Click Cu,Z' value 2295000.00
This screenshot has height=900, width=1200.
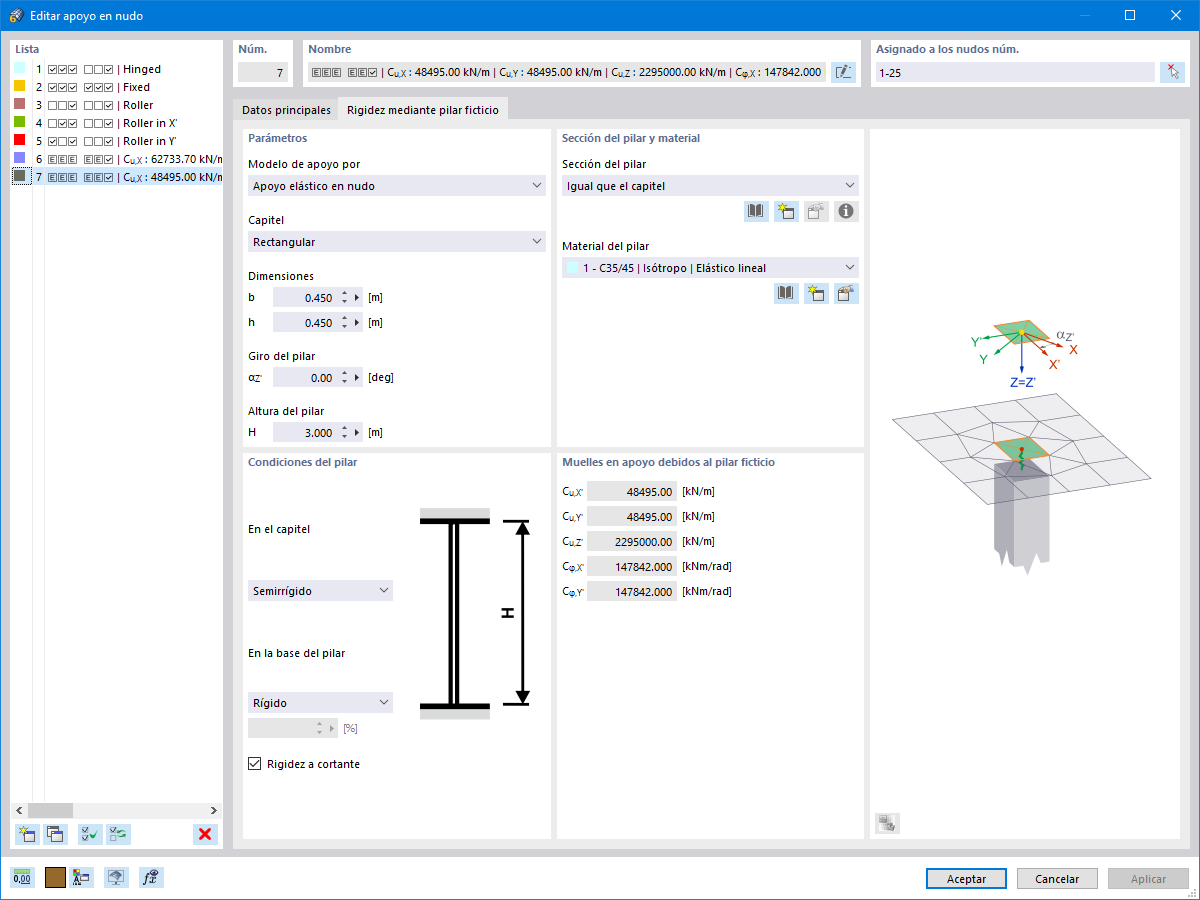coord(632,541)
